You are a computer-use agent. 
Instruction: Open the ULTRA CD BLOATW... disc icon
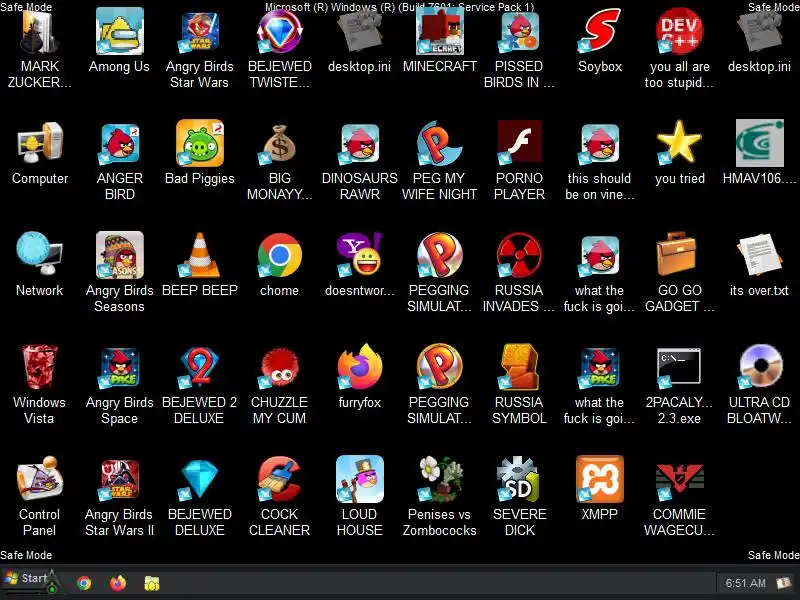[759, 368]
